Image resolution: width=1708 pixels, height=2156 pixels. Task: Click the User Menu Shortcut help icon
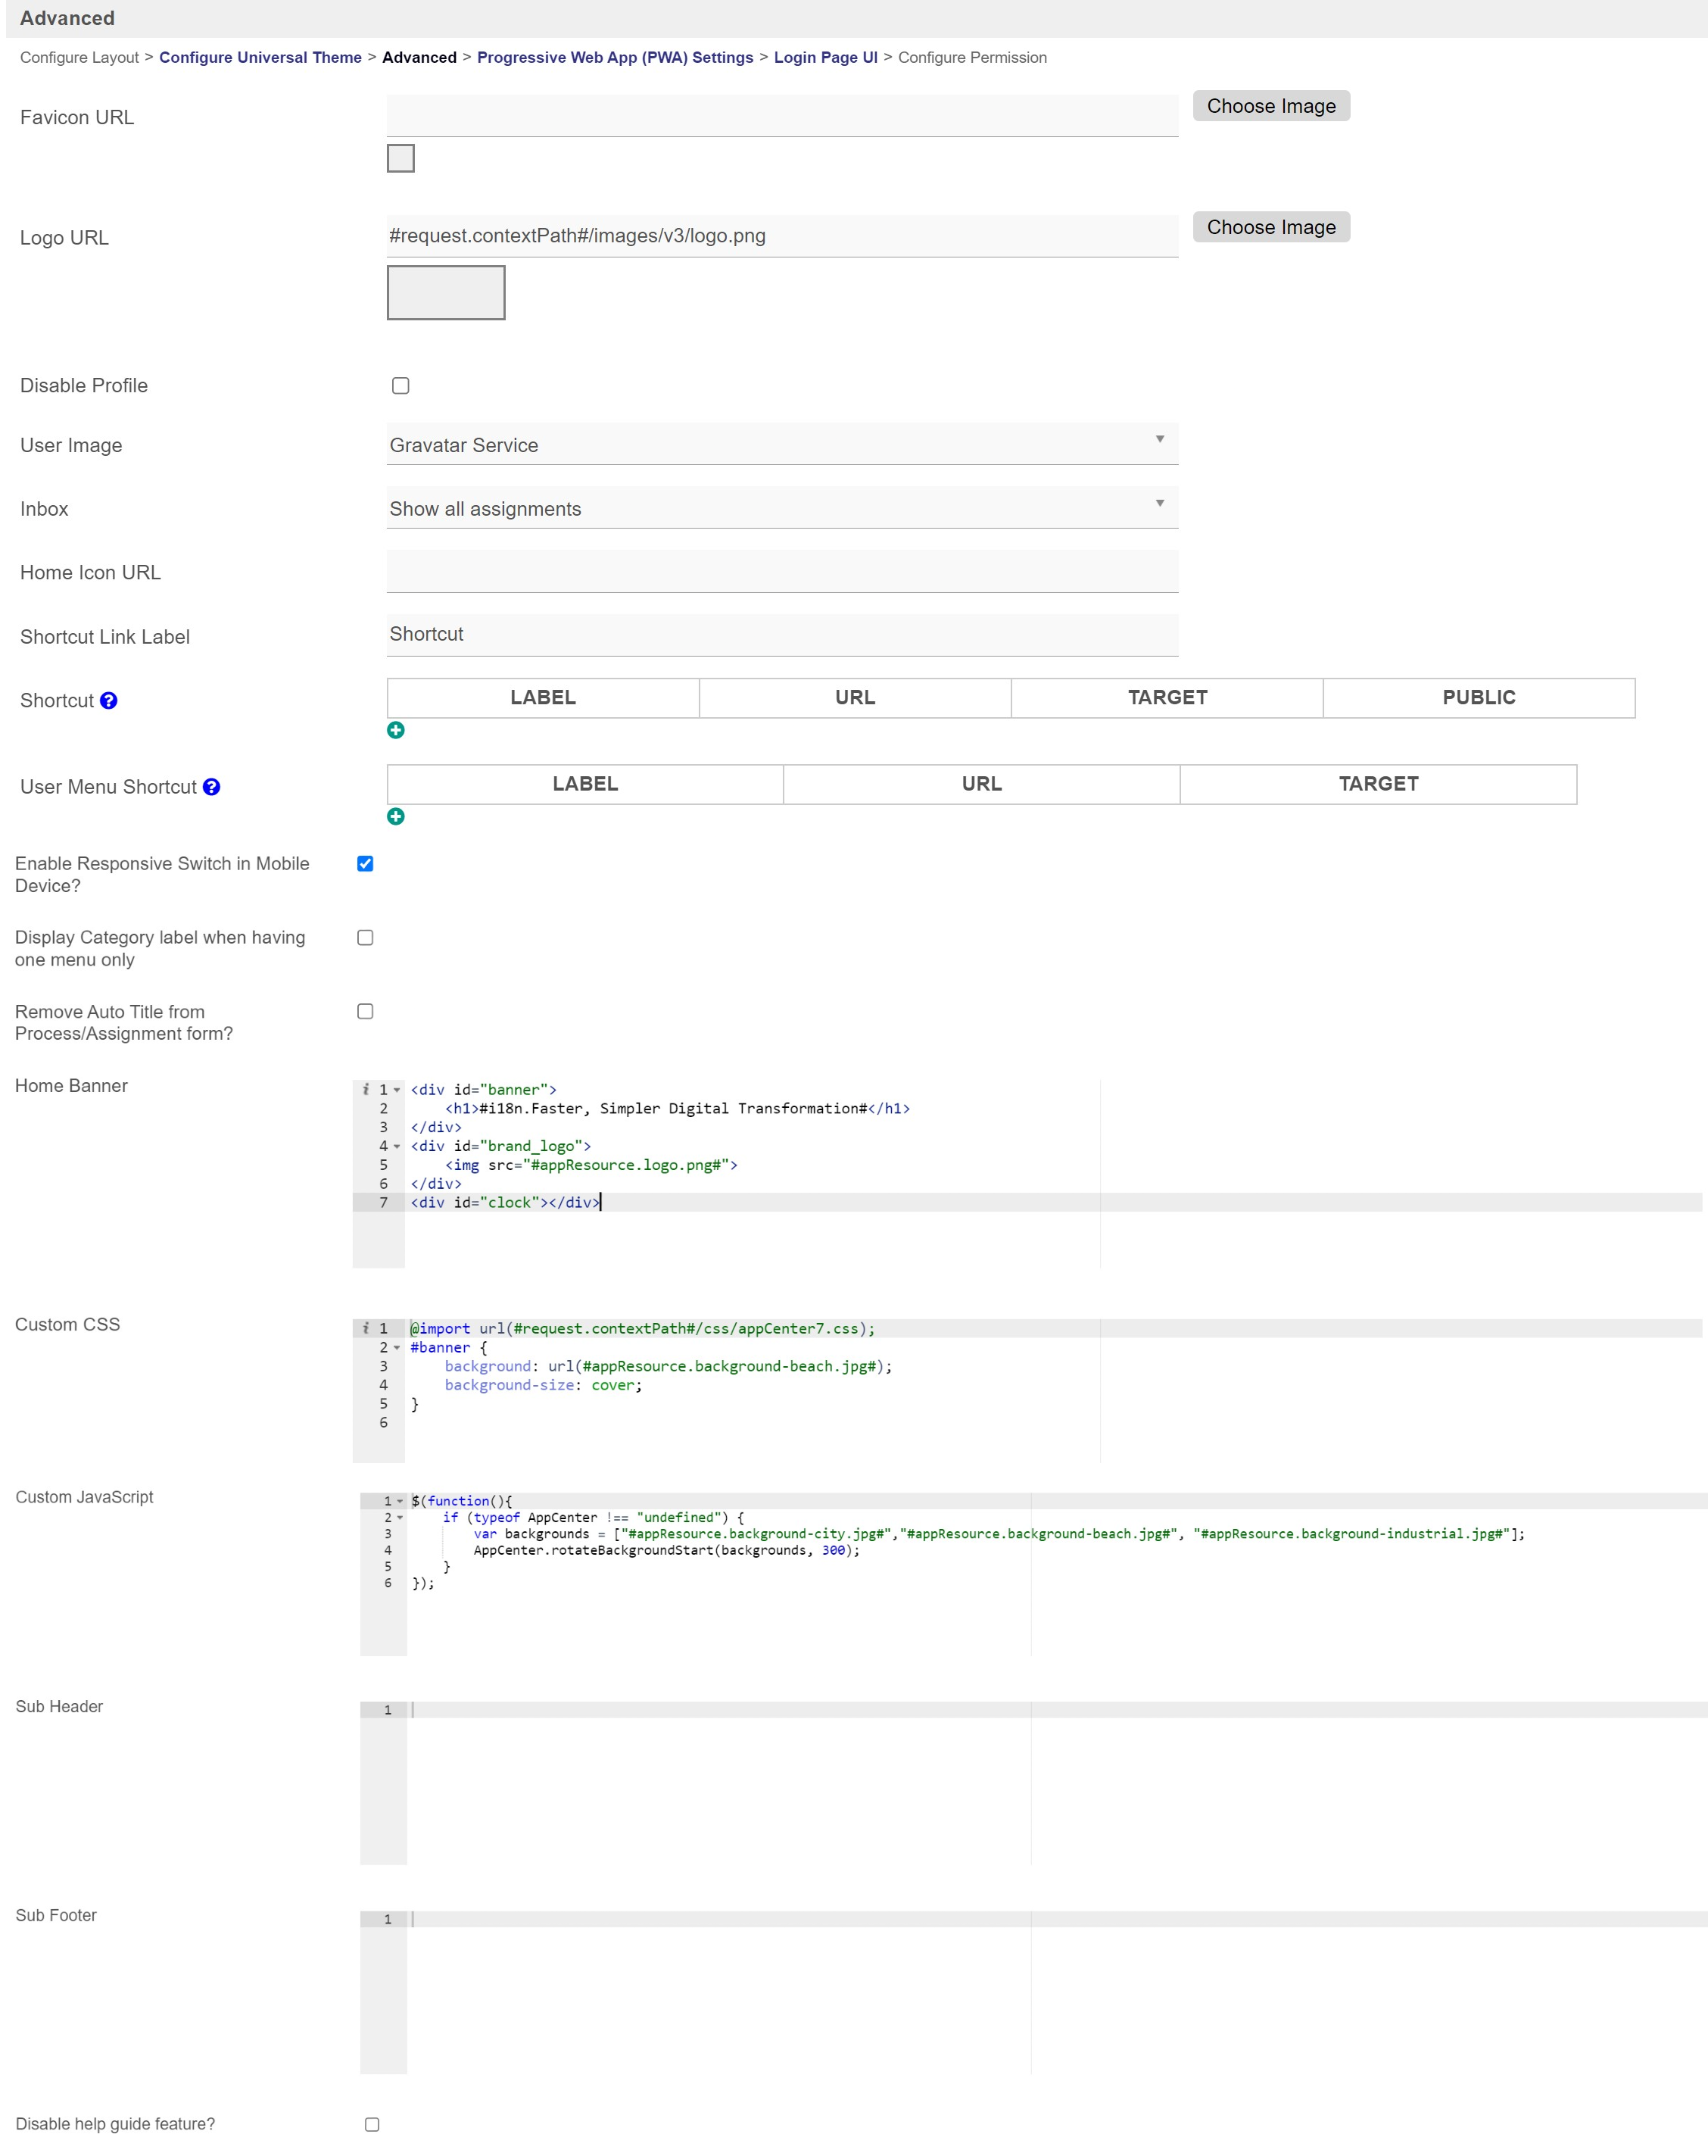211,787
